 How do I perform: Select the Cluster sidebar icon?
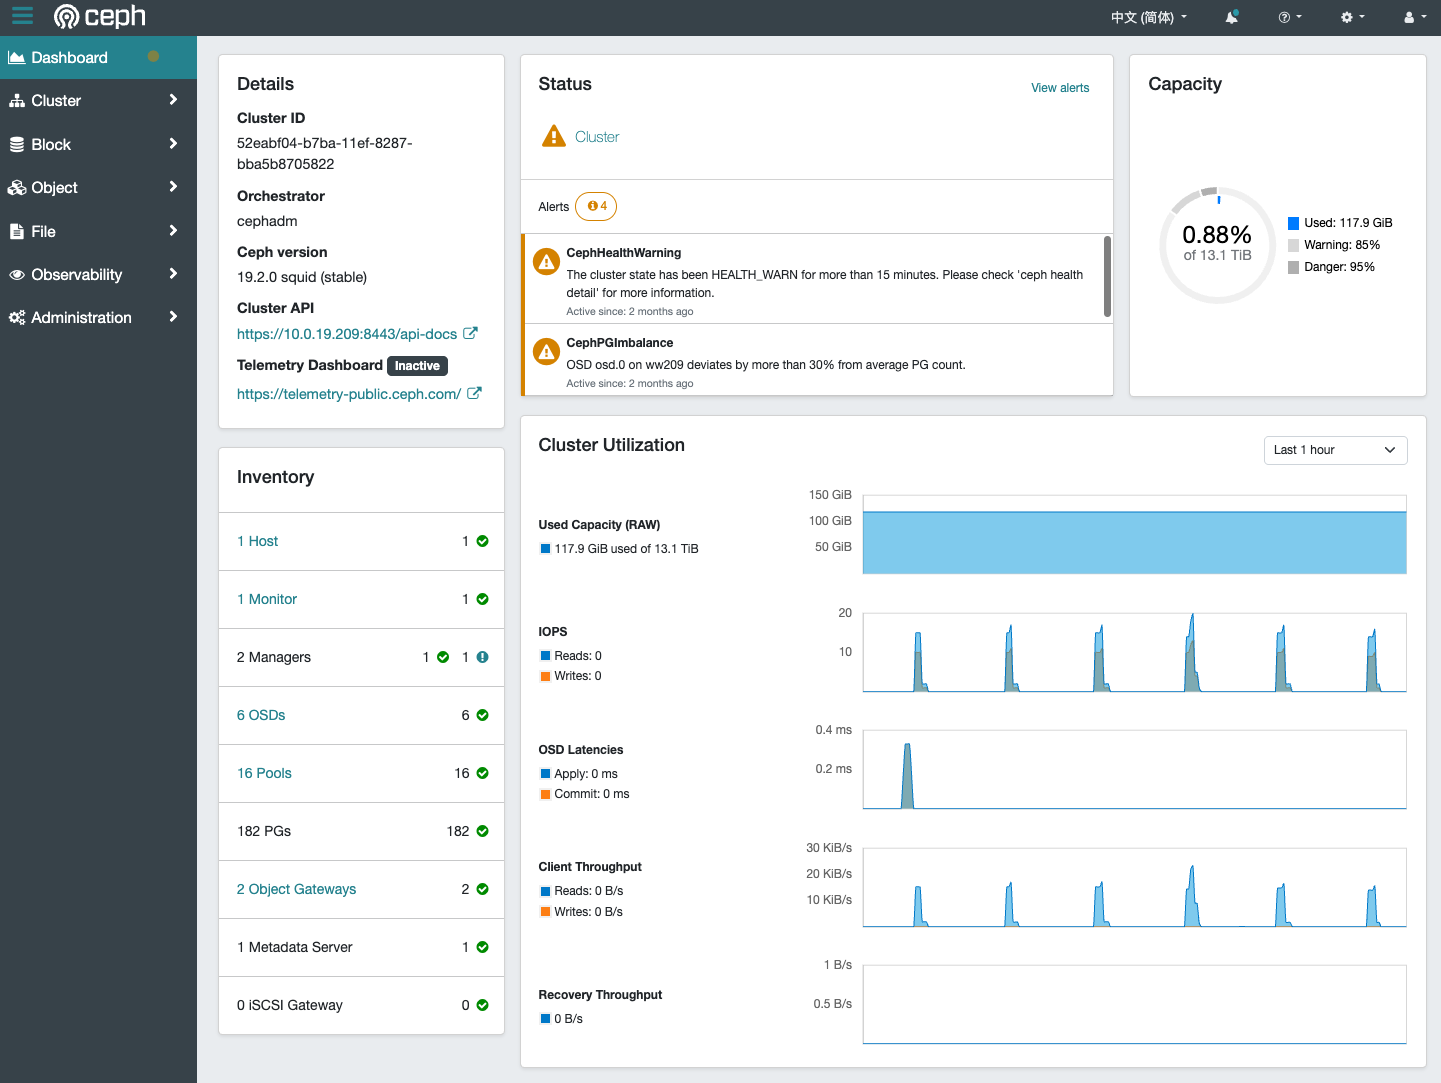[x=15, y=100]
